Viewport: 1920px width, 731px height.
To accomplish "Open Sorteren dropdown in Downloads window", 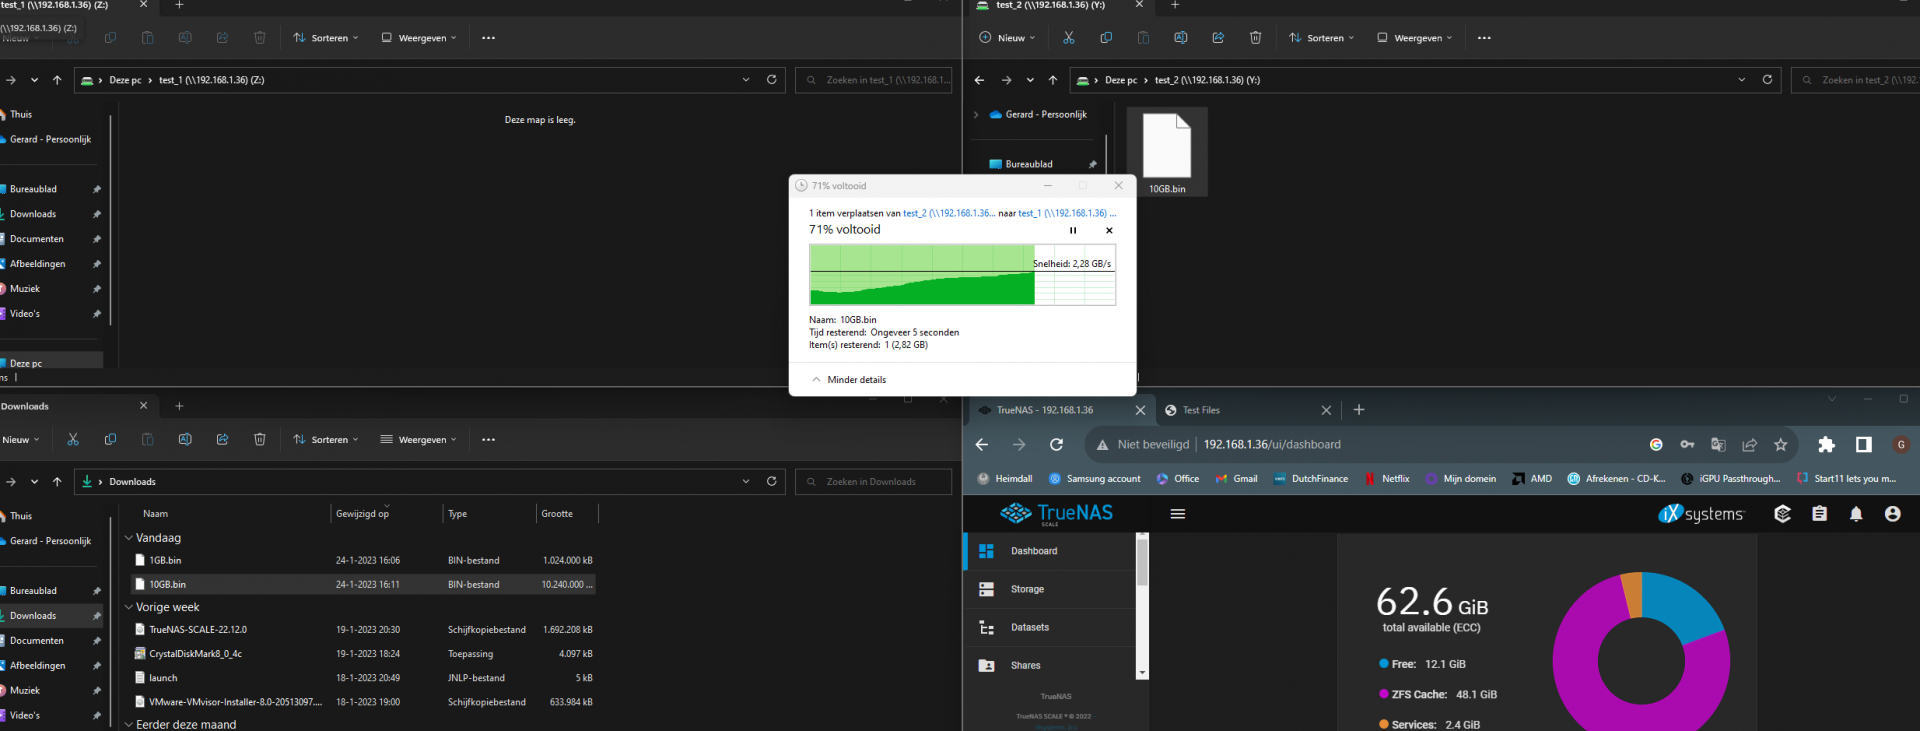I will click(326, 440).
